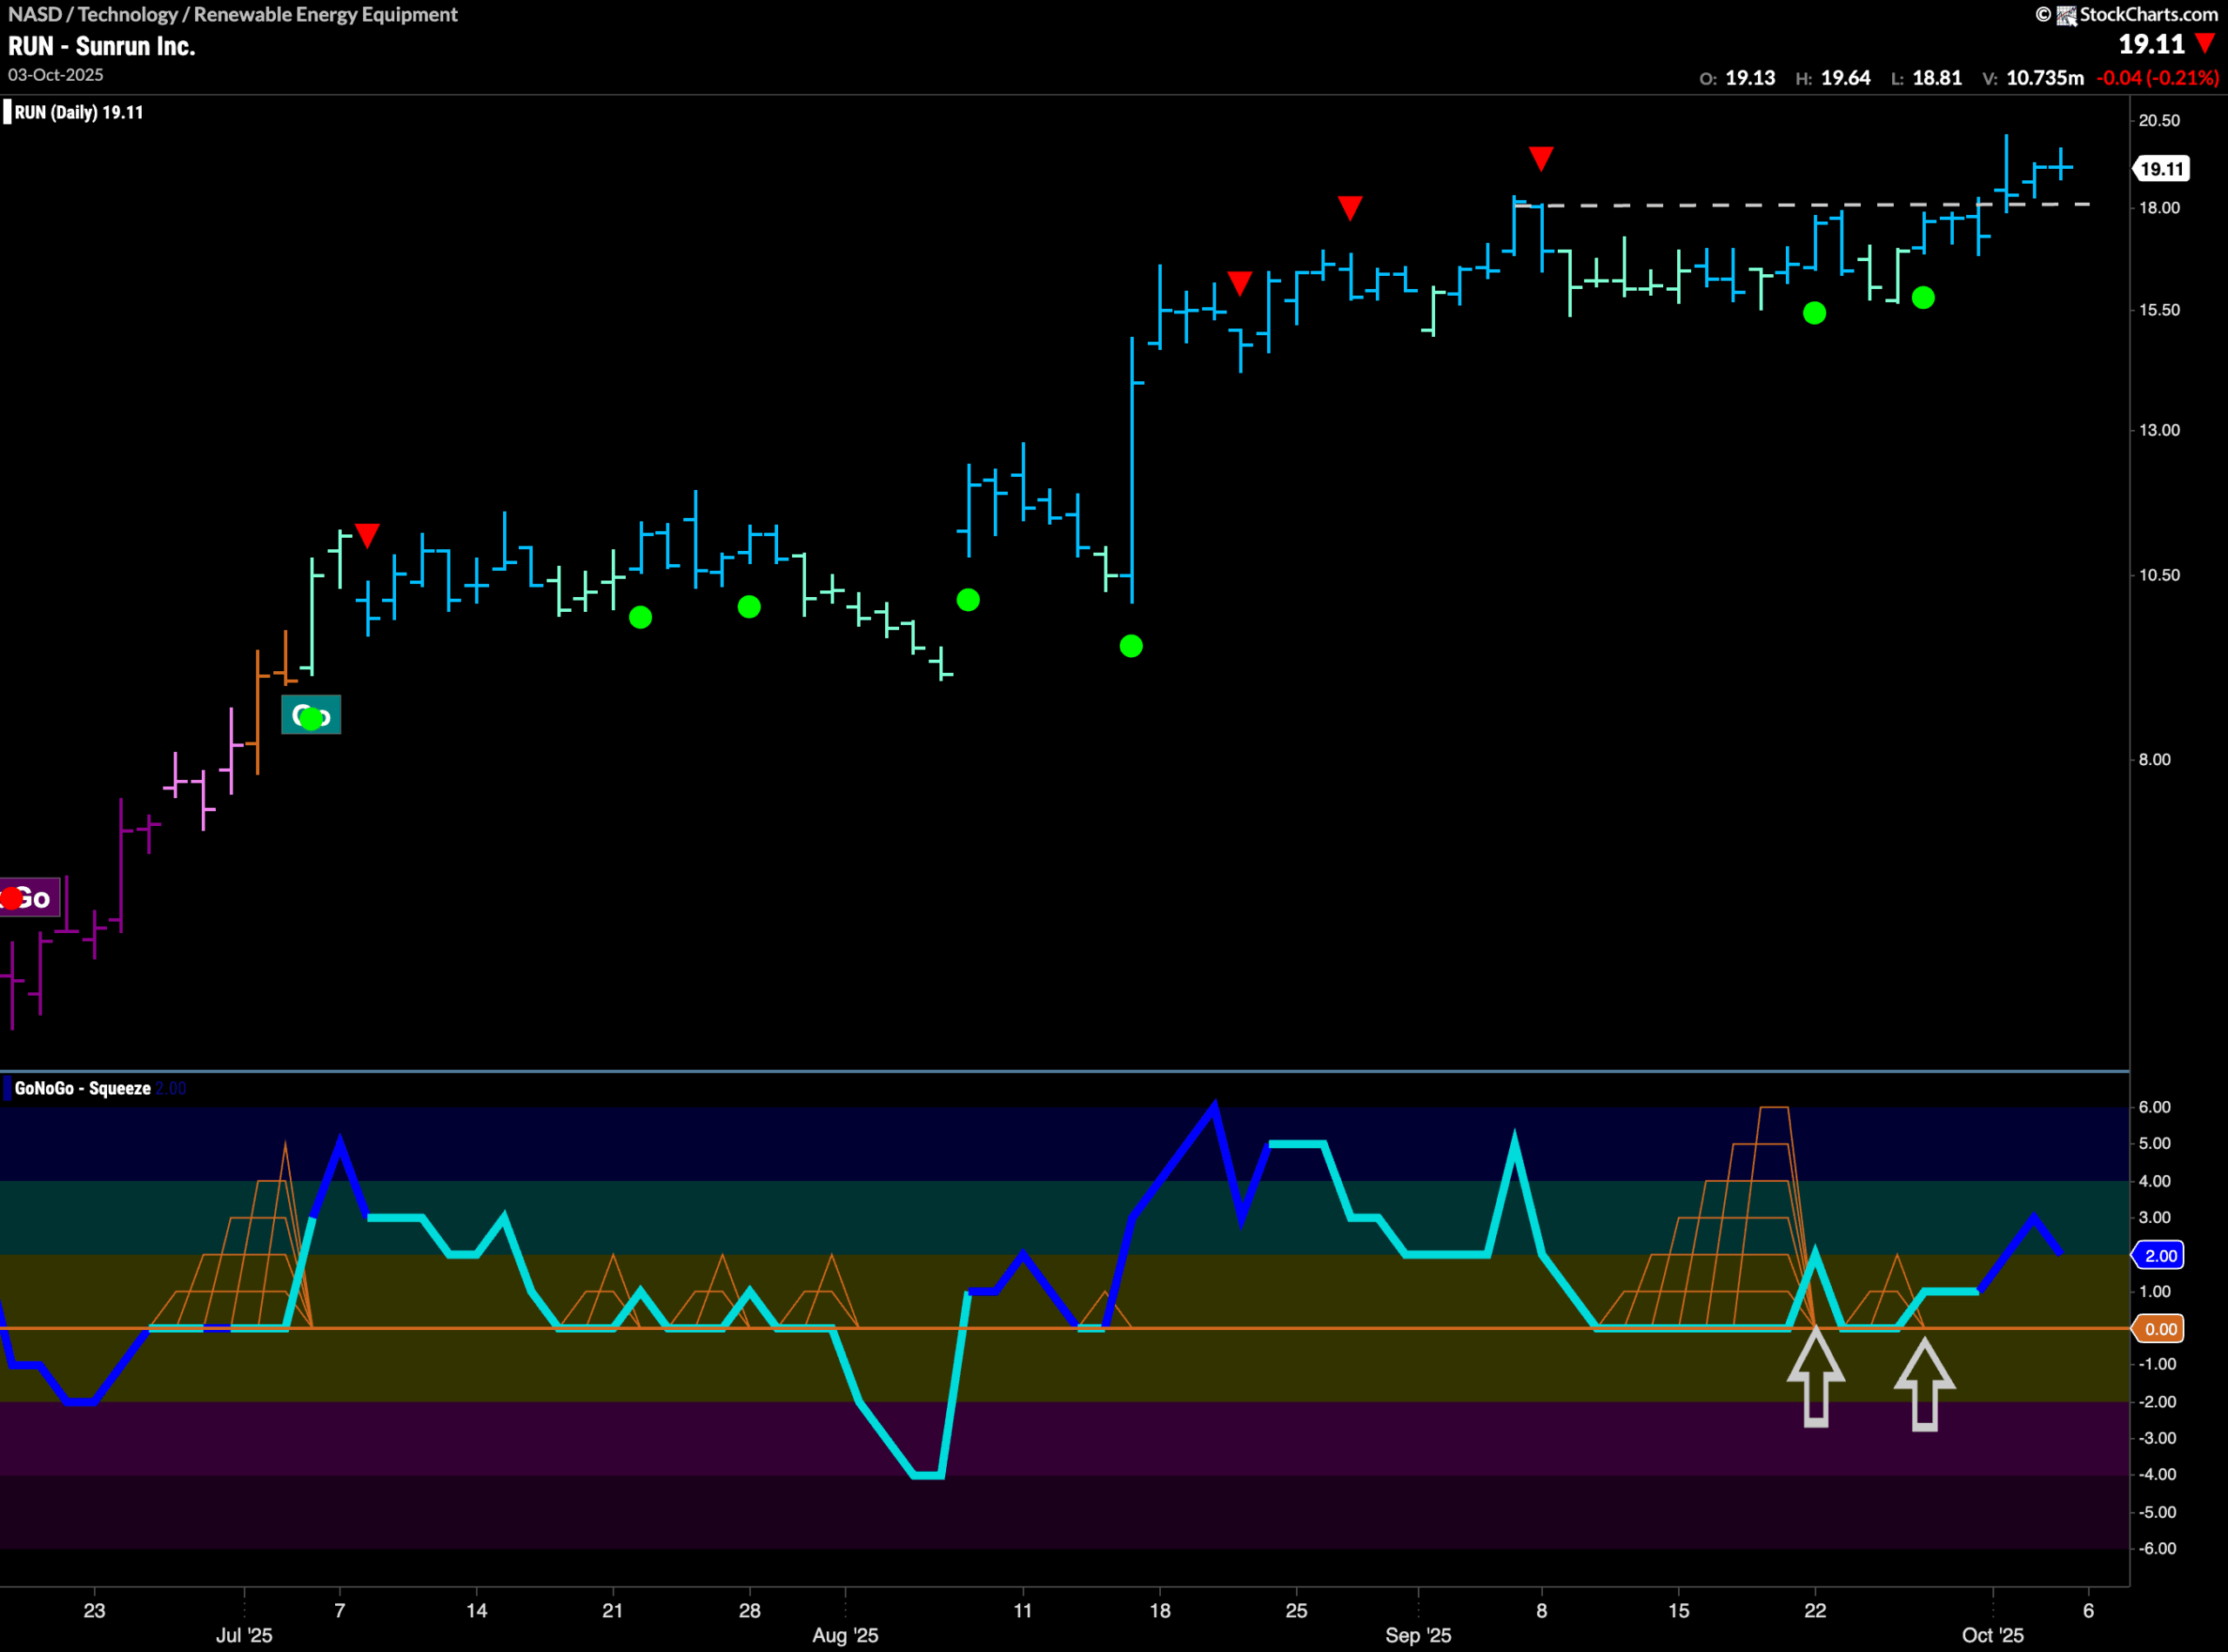Click the green dot marker near September 26
The height and width of the screenshot is (1652, 2228).
point(1923,297)
